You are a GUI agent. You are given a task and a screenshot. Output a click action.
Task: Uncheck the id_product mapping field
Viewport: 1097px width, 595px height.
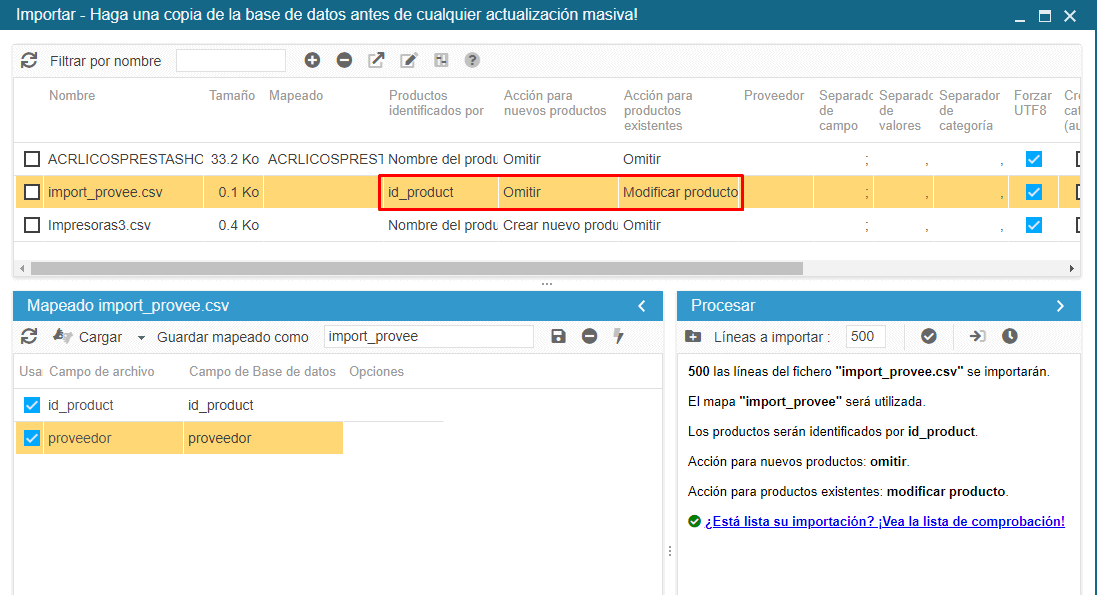[31, 405]
